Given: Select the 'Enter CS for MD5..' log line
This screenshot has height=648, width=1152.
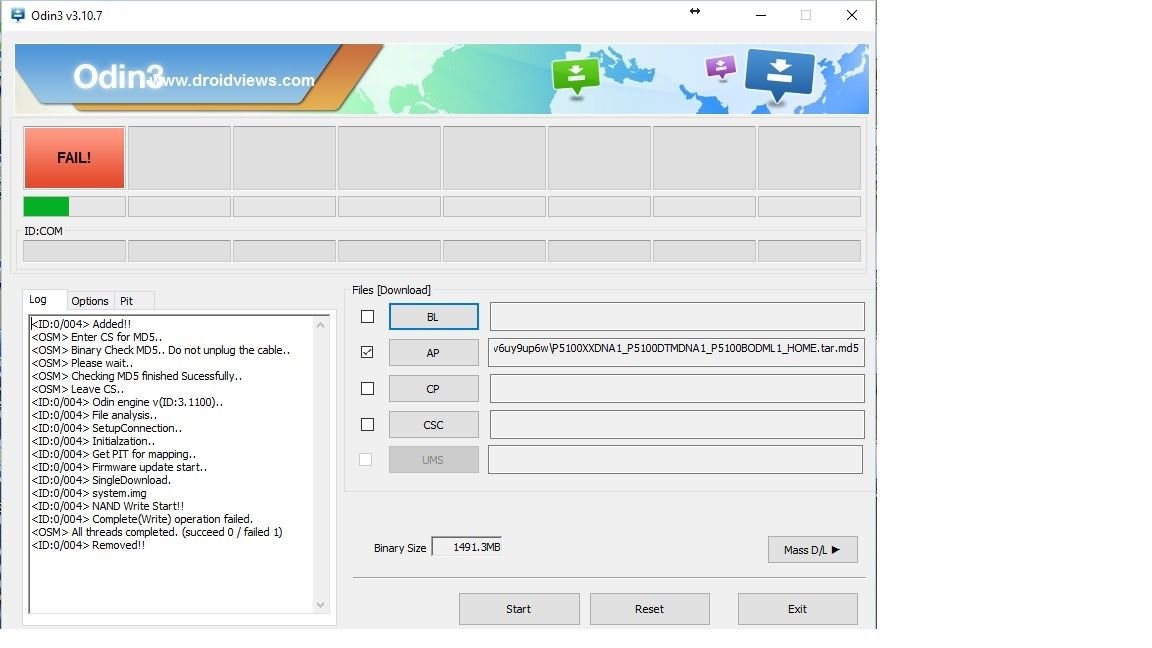Looking at the screenshot, I should (x=97, y=337).
